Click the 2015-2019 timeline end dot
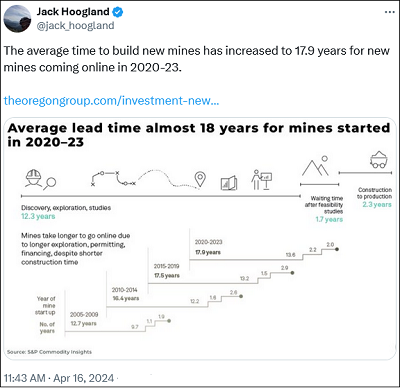Image resolution: width=400 pixels, height=388 pixels. 292,273
